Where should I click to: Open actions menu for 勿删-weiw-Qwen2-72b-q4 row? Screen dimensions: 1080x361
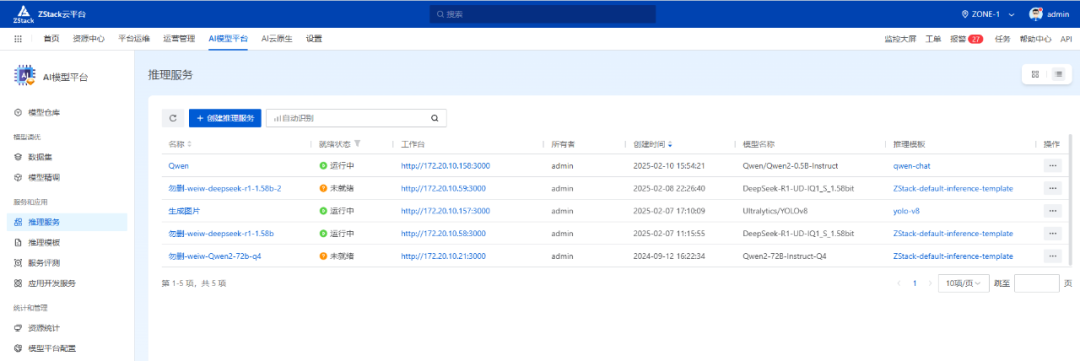coord(1052,256)
